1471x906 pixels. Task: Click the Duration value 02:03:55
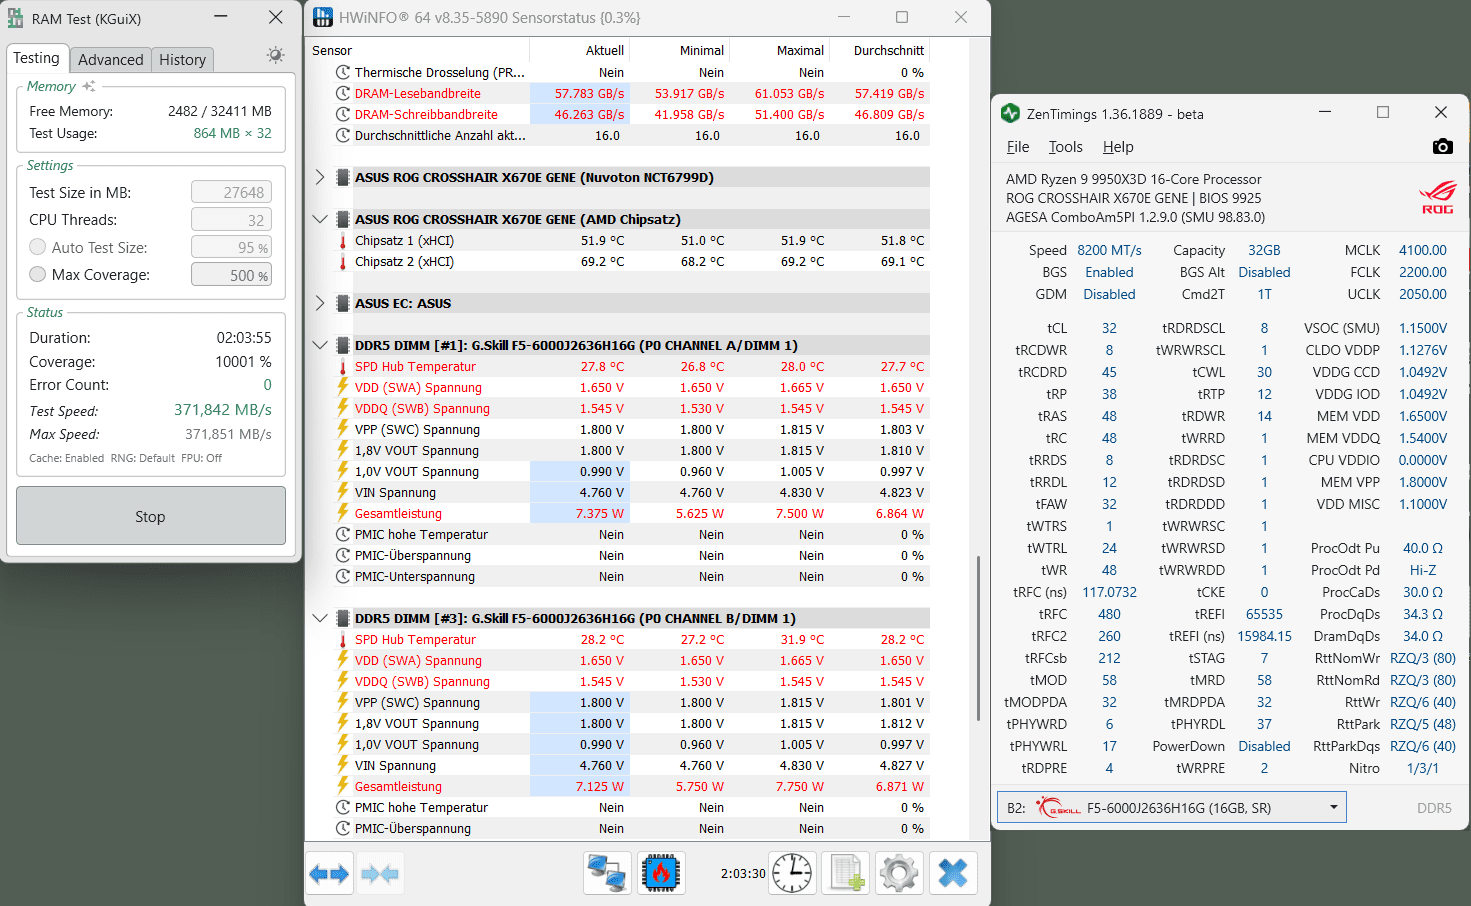pyautogui.click(x=244, y=338)
